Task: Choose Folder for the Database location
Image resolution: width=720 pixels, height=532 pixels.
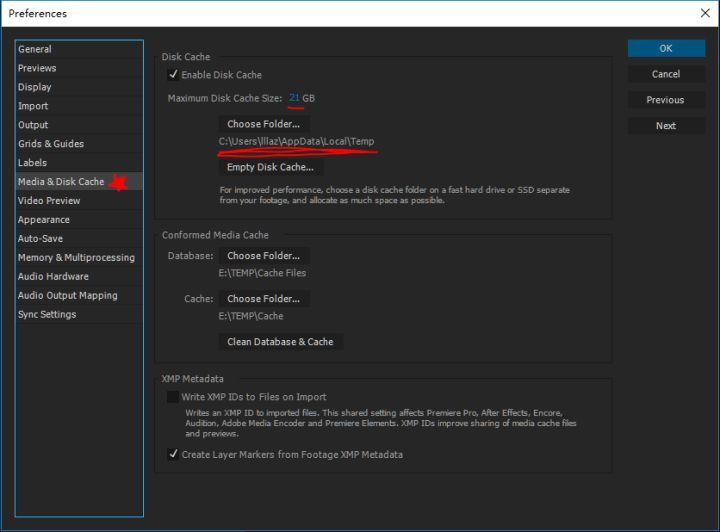Action: coord(264,256)
